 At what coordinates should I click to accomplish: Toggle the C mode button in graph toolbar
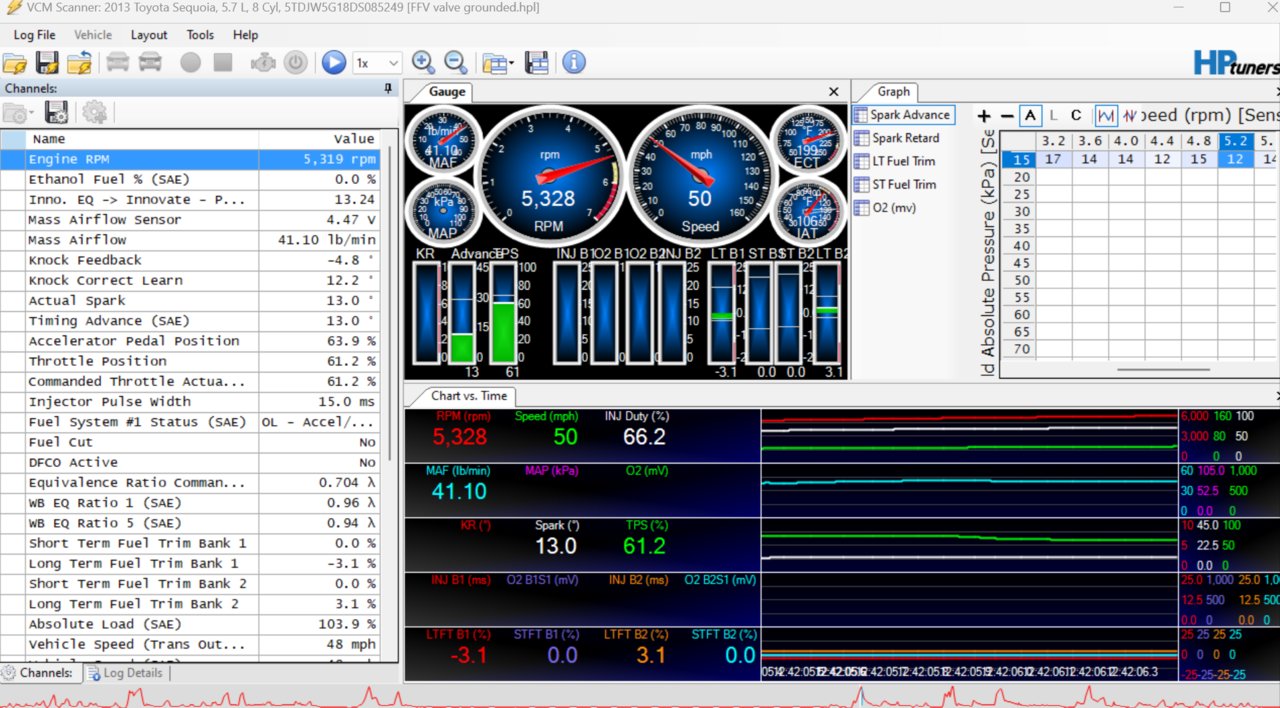tap(1076, 116)
